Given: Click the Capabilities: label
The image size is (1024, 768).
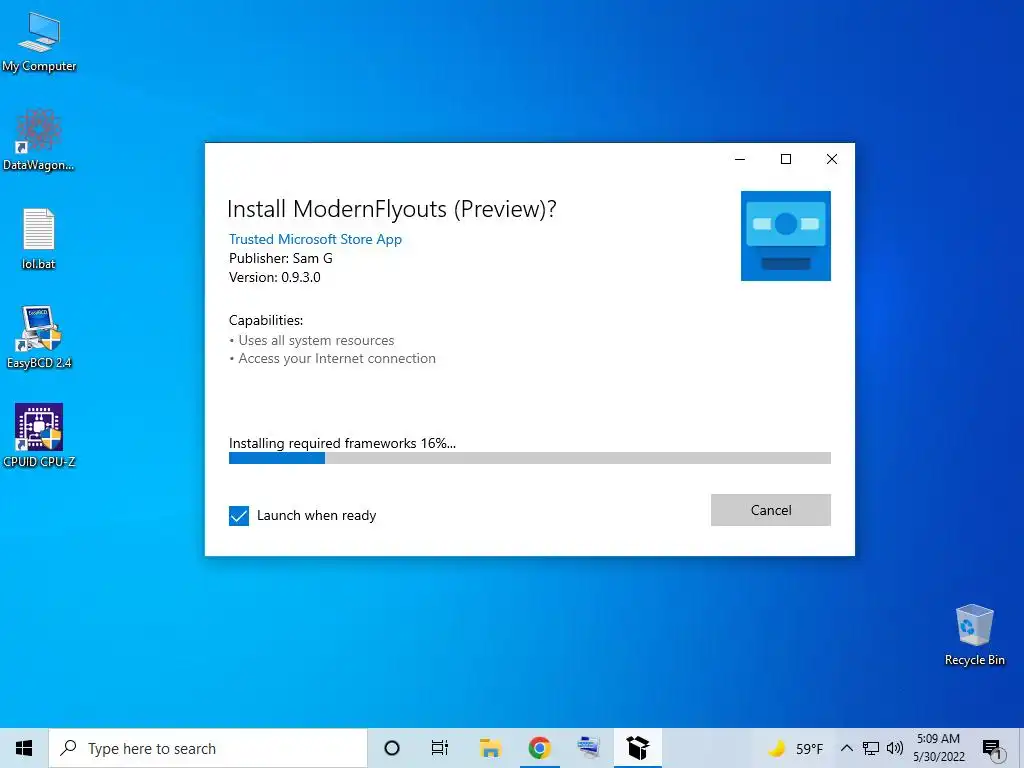Looking at the screenshot, I should click(x=266, y=320).
